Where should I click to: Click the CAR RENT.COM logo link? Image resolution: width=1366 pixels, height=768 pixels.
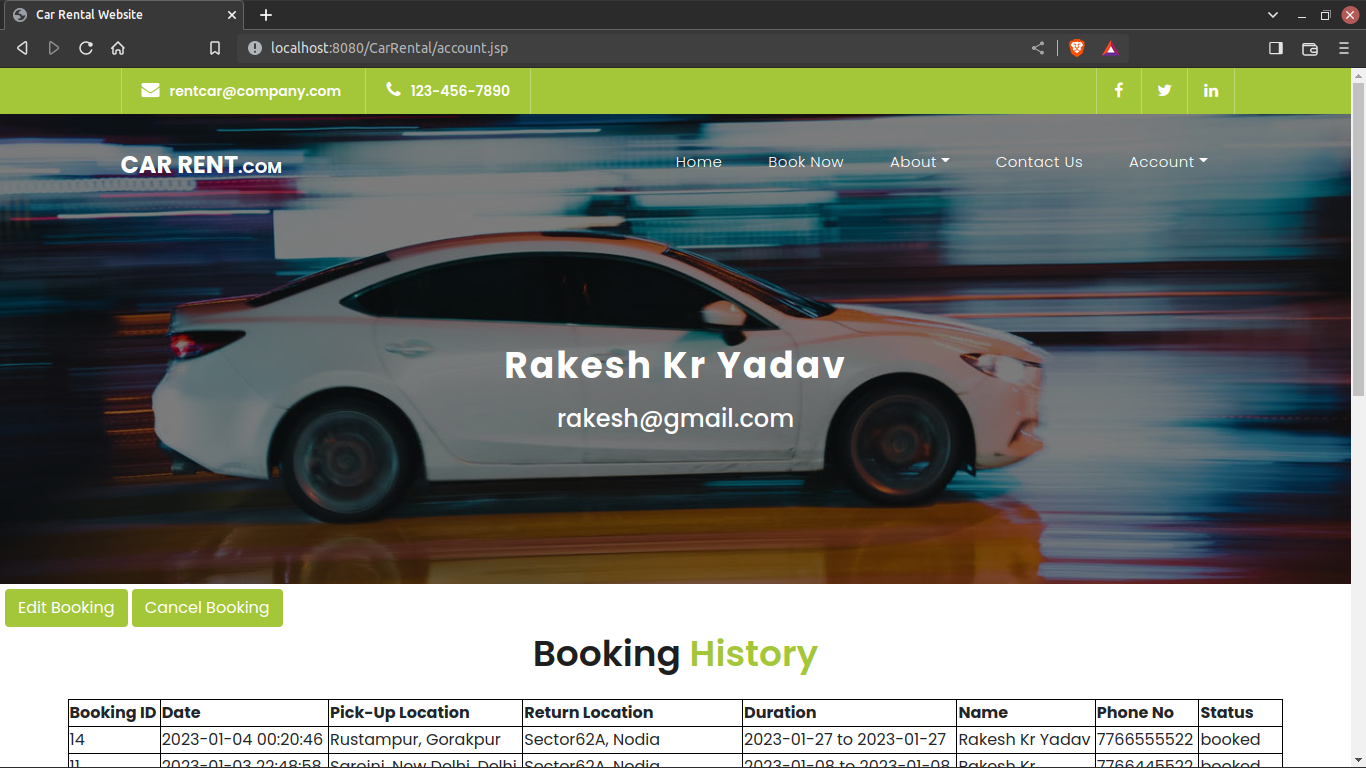pyautogui.click(x=201, y=165)
